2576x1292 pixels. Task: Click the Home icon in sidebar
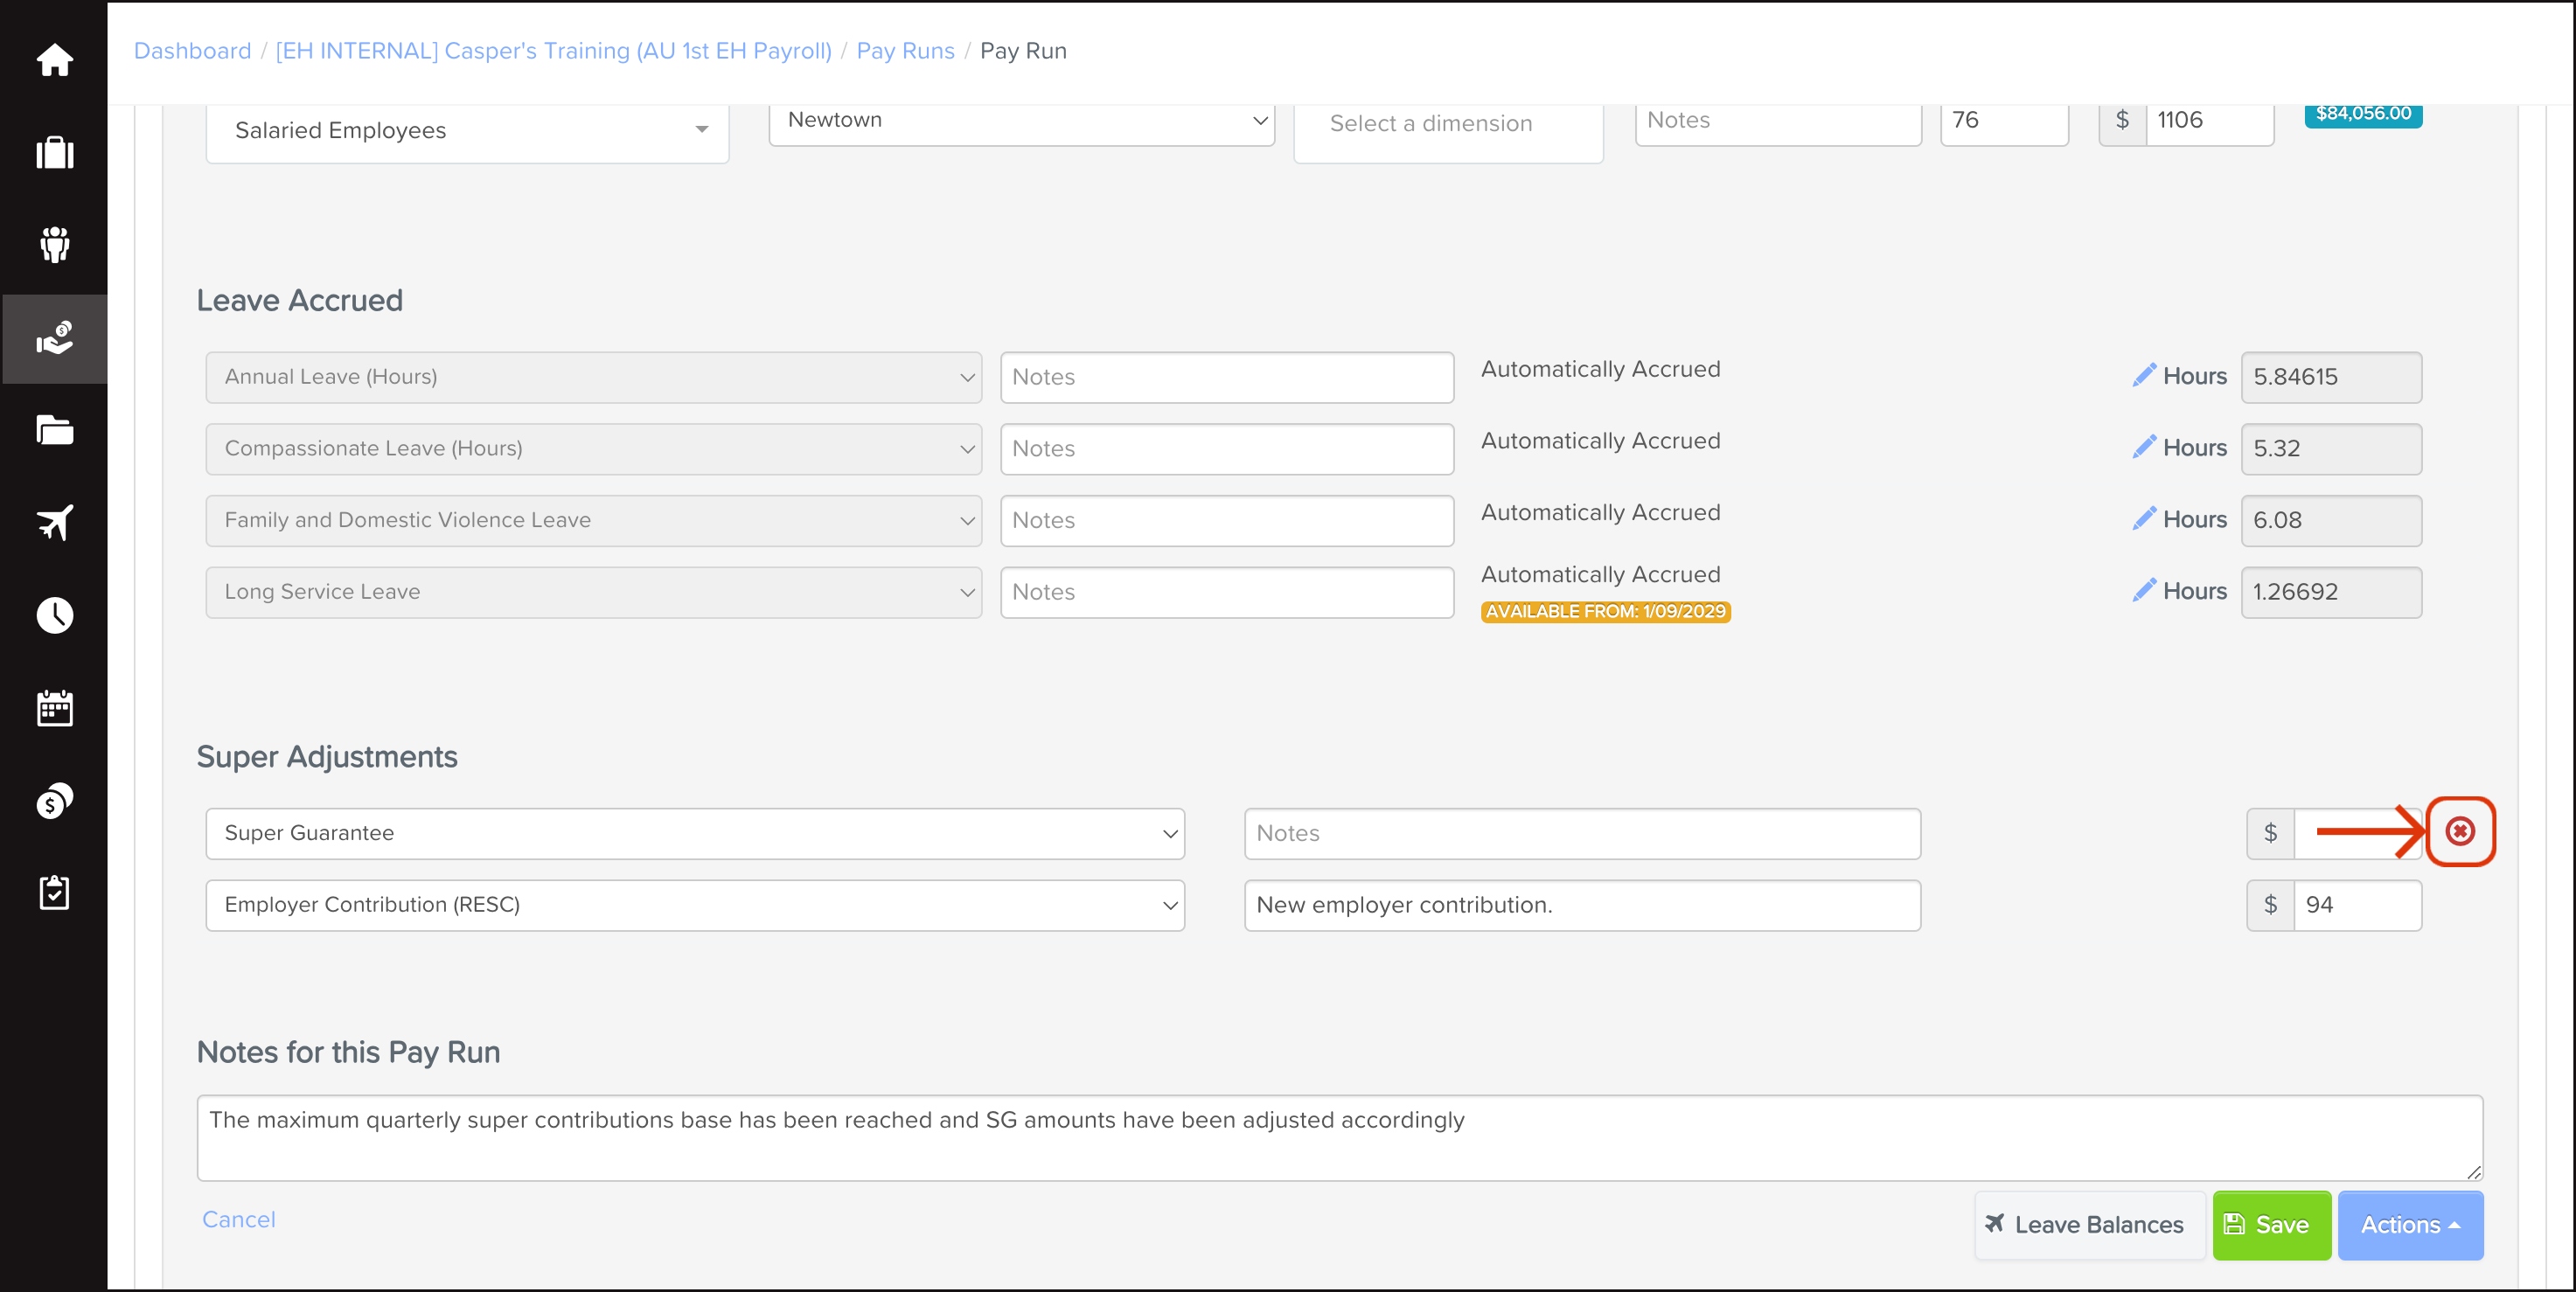(x=54, y=60)
